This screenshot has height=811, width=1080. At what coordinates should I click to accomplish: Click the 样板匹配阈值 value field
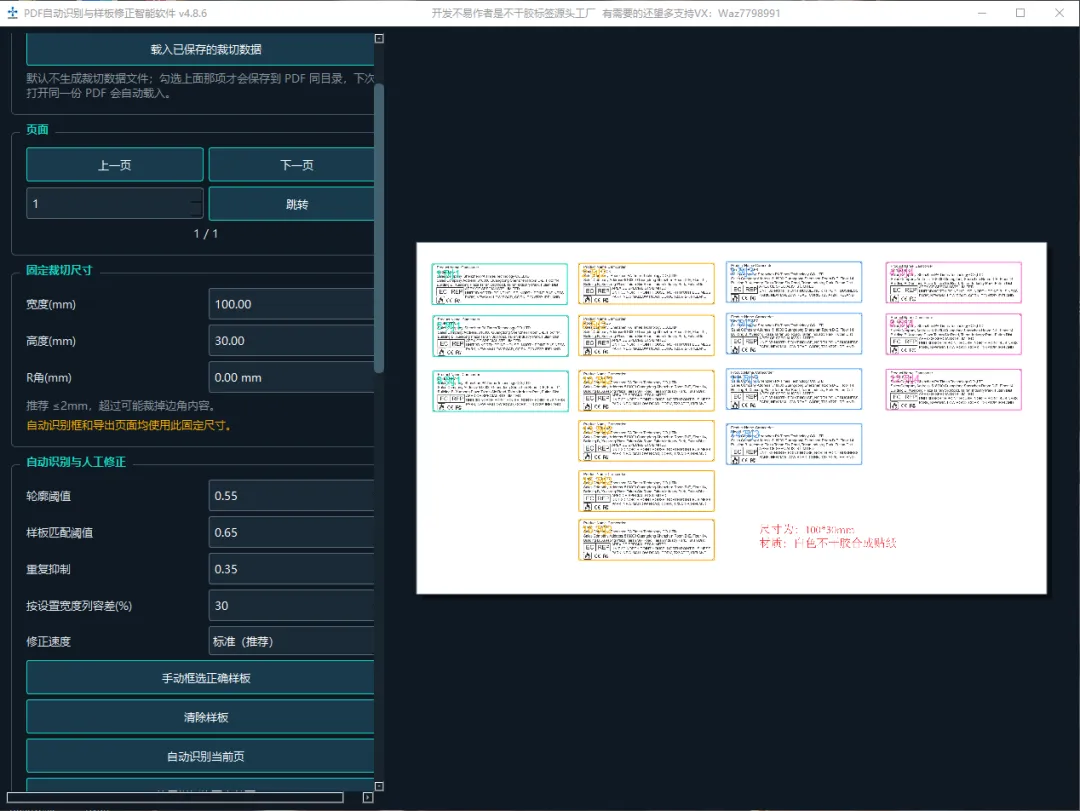291,533
